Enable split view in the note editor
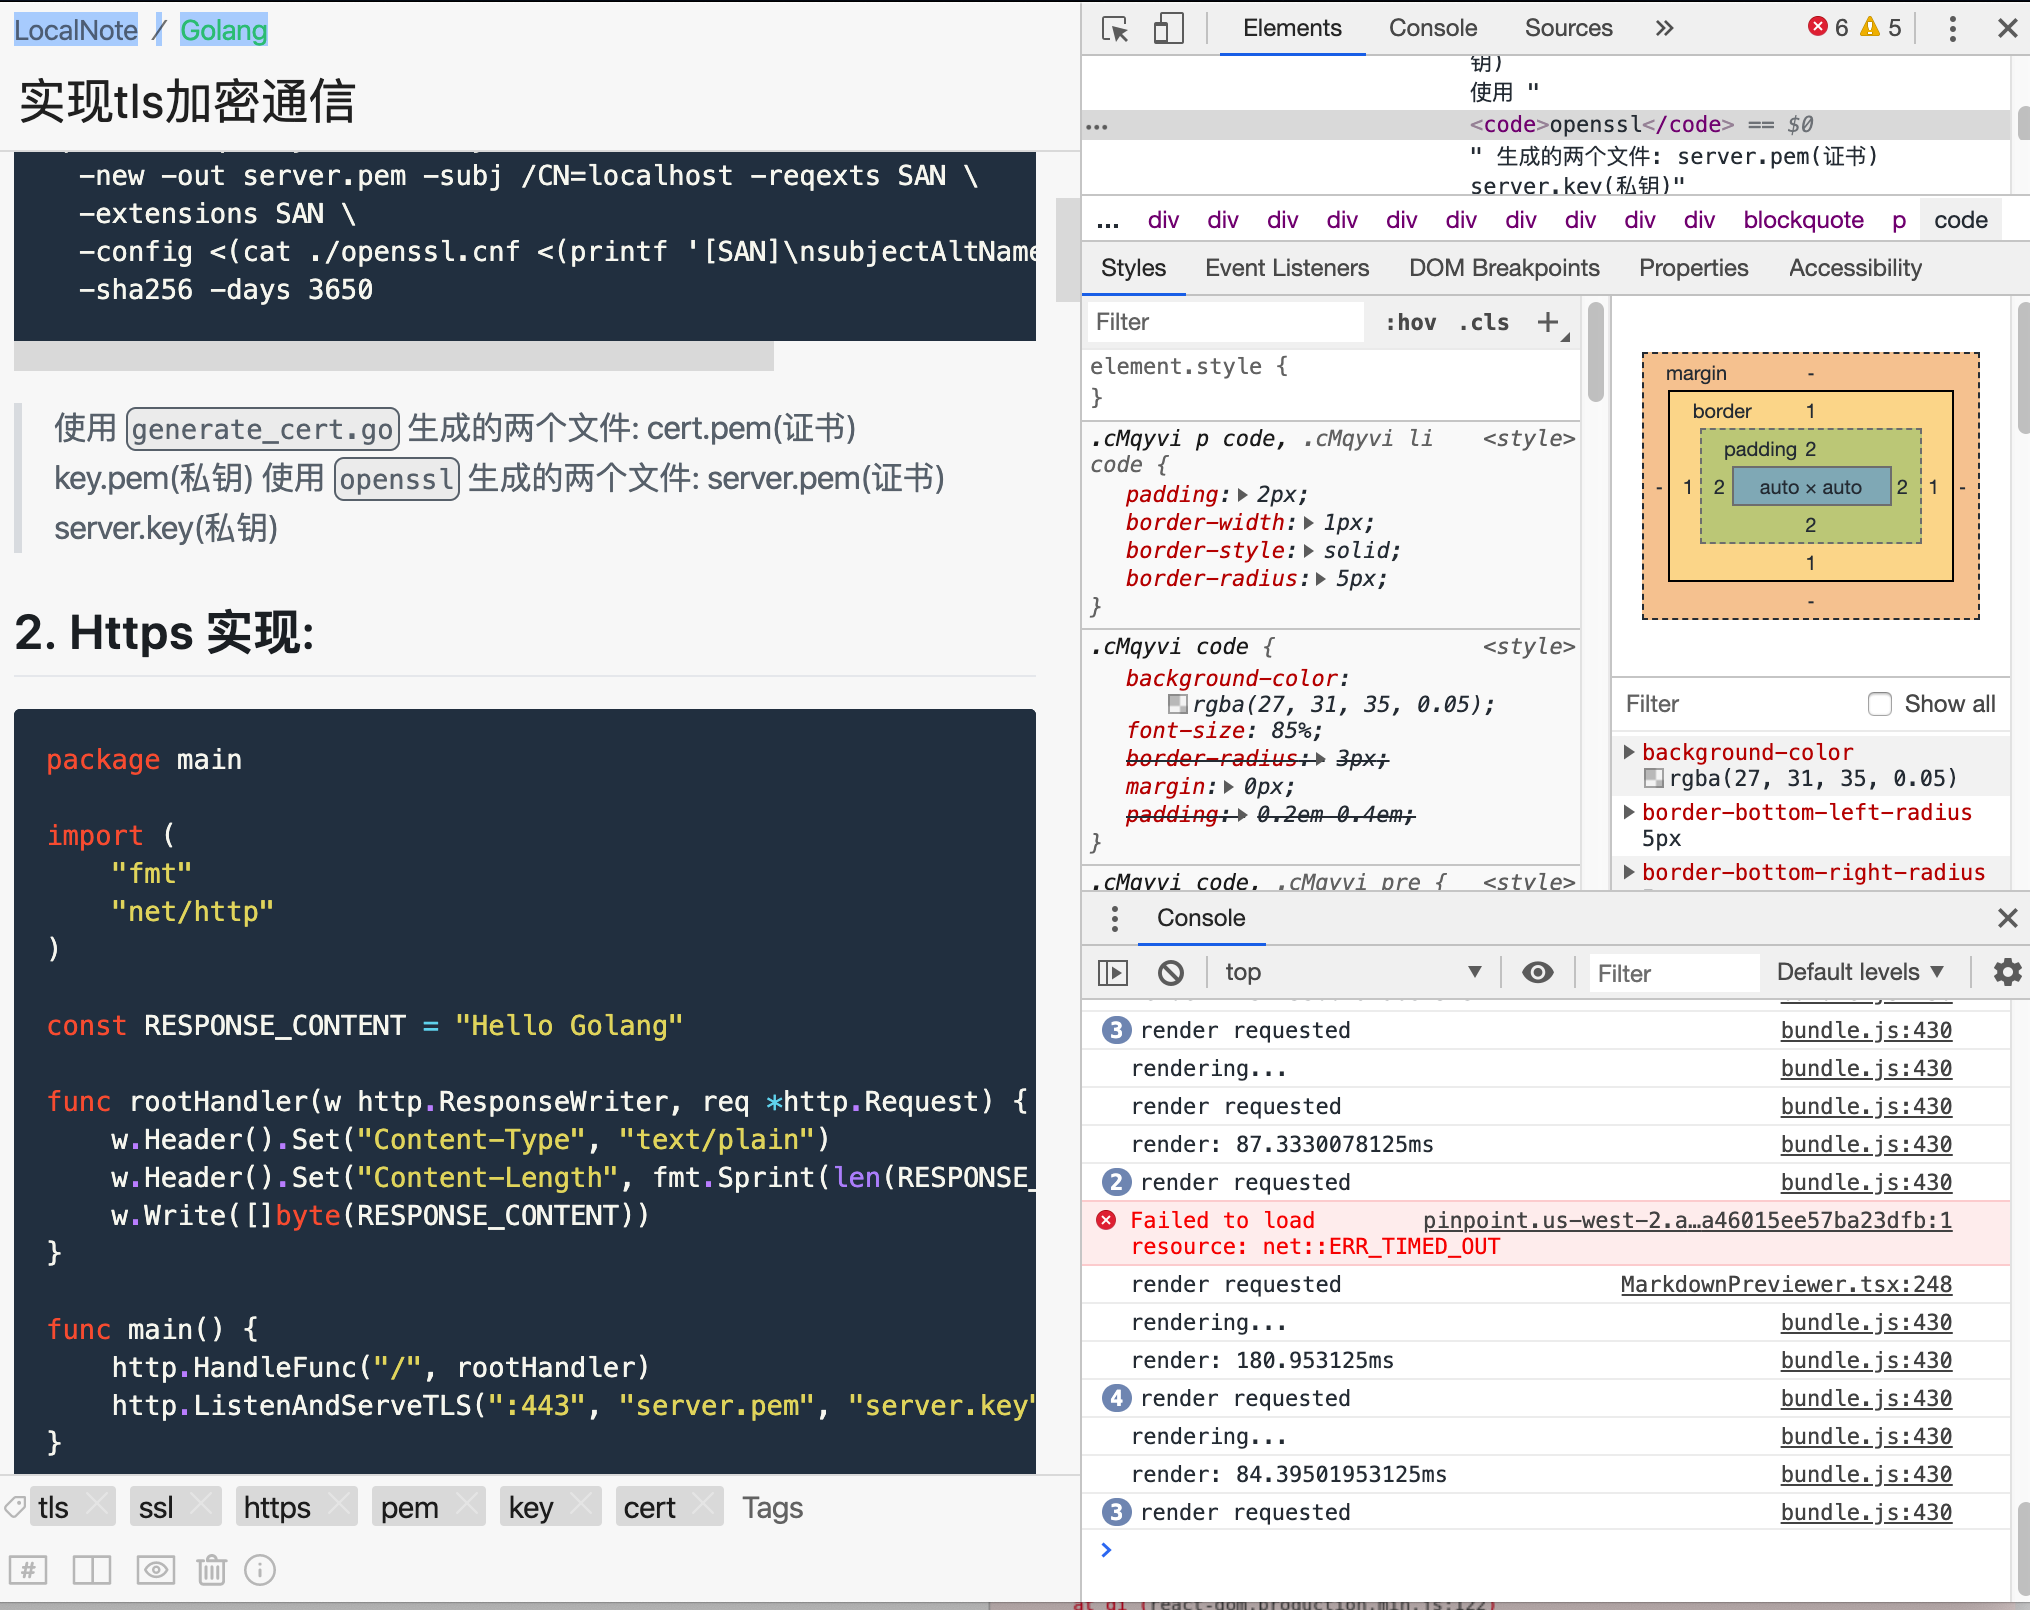Image resolution: width=2030 pixels, height=1610 pixels. pyautogui.click(x=91, y=1570)
